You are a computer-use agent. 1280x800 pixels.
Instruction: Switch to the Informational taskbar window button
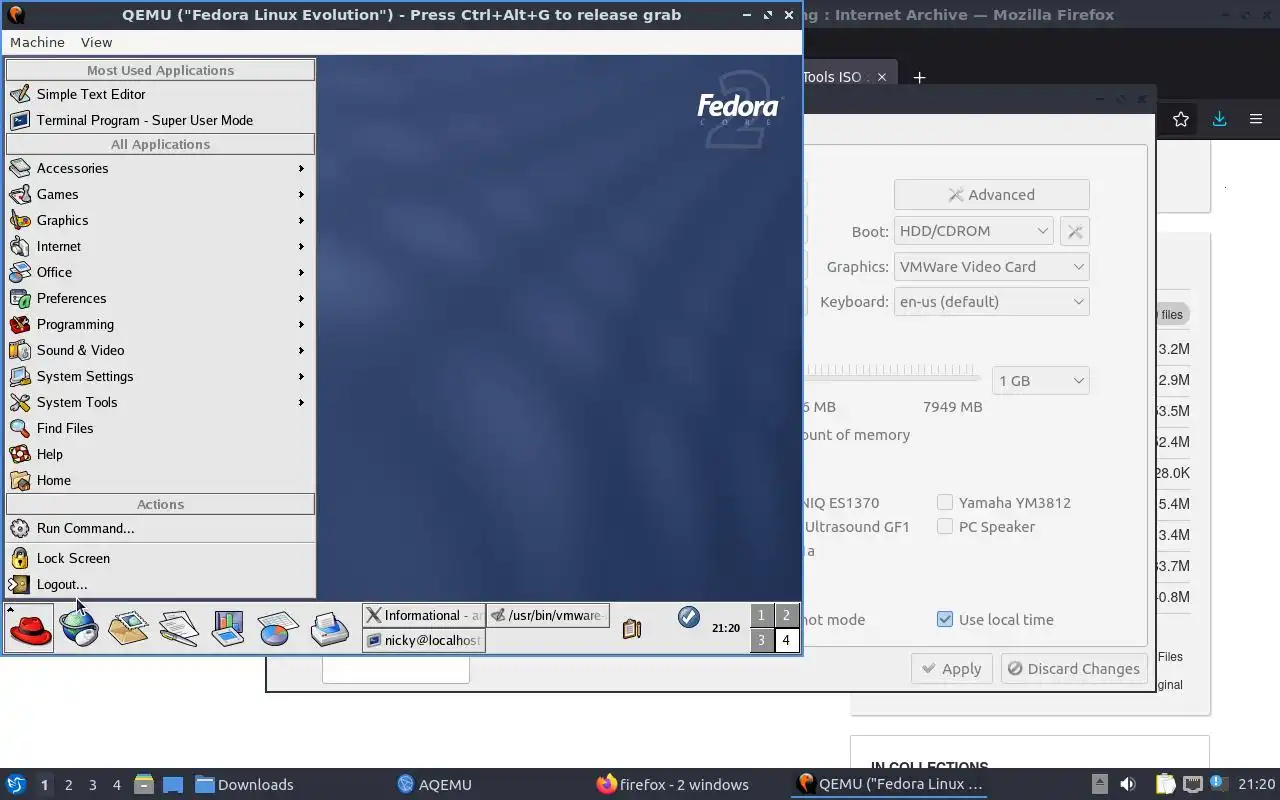pos(423,615)
